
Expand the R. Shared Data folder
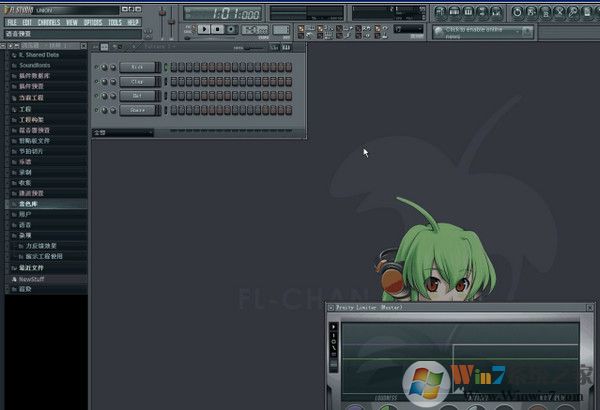pyautogui.click(x=15, y=55)
